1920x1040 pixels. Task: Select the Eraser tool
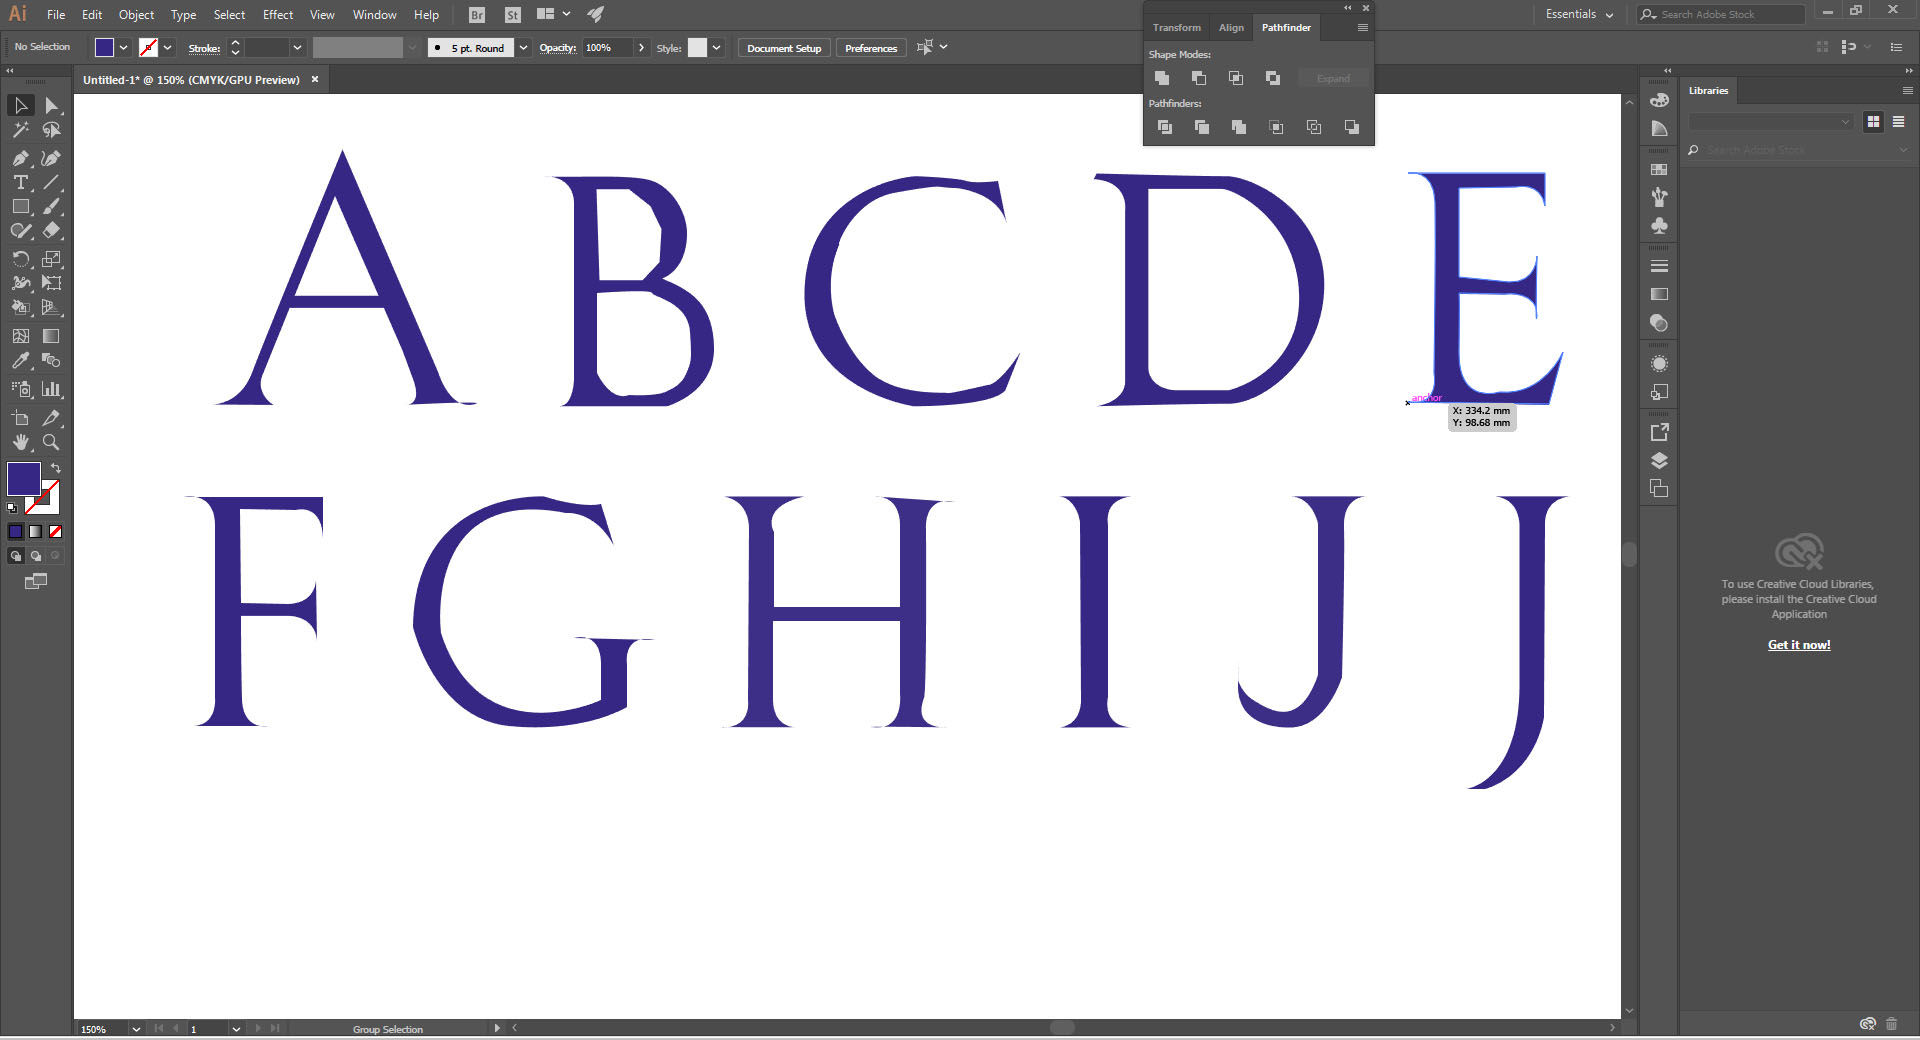pyautogui.click(x=51, y=230)
